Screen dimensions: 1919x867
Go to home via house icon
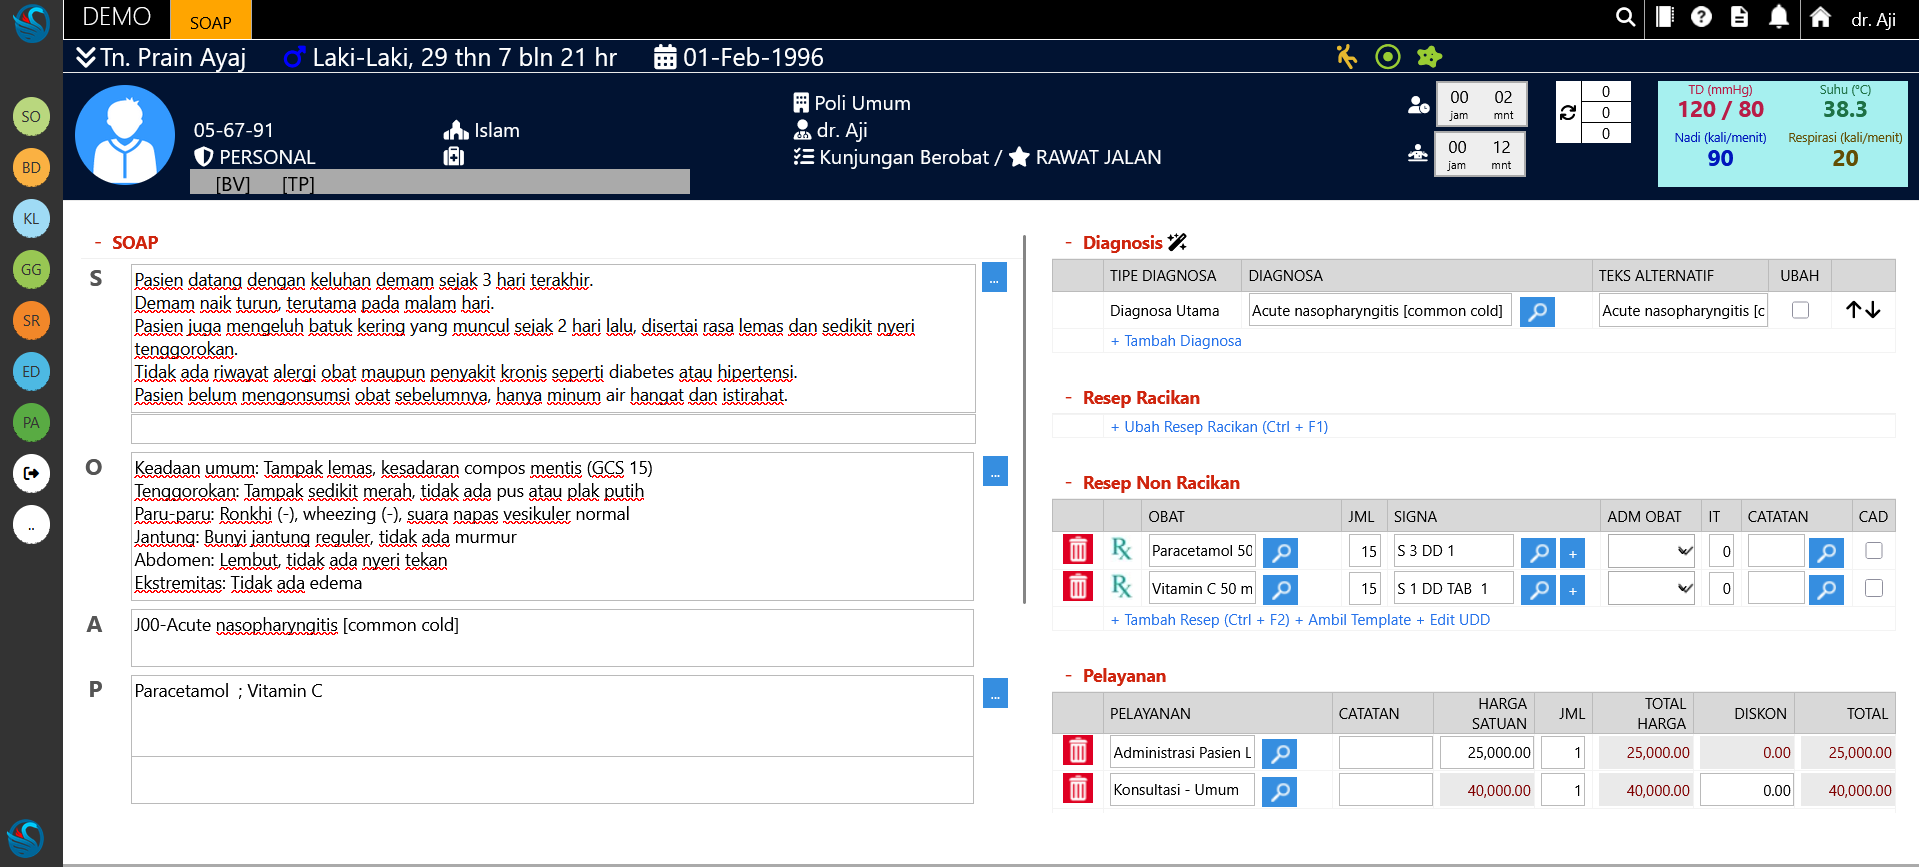point(1820,17)
